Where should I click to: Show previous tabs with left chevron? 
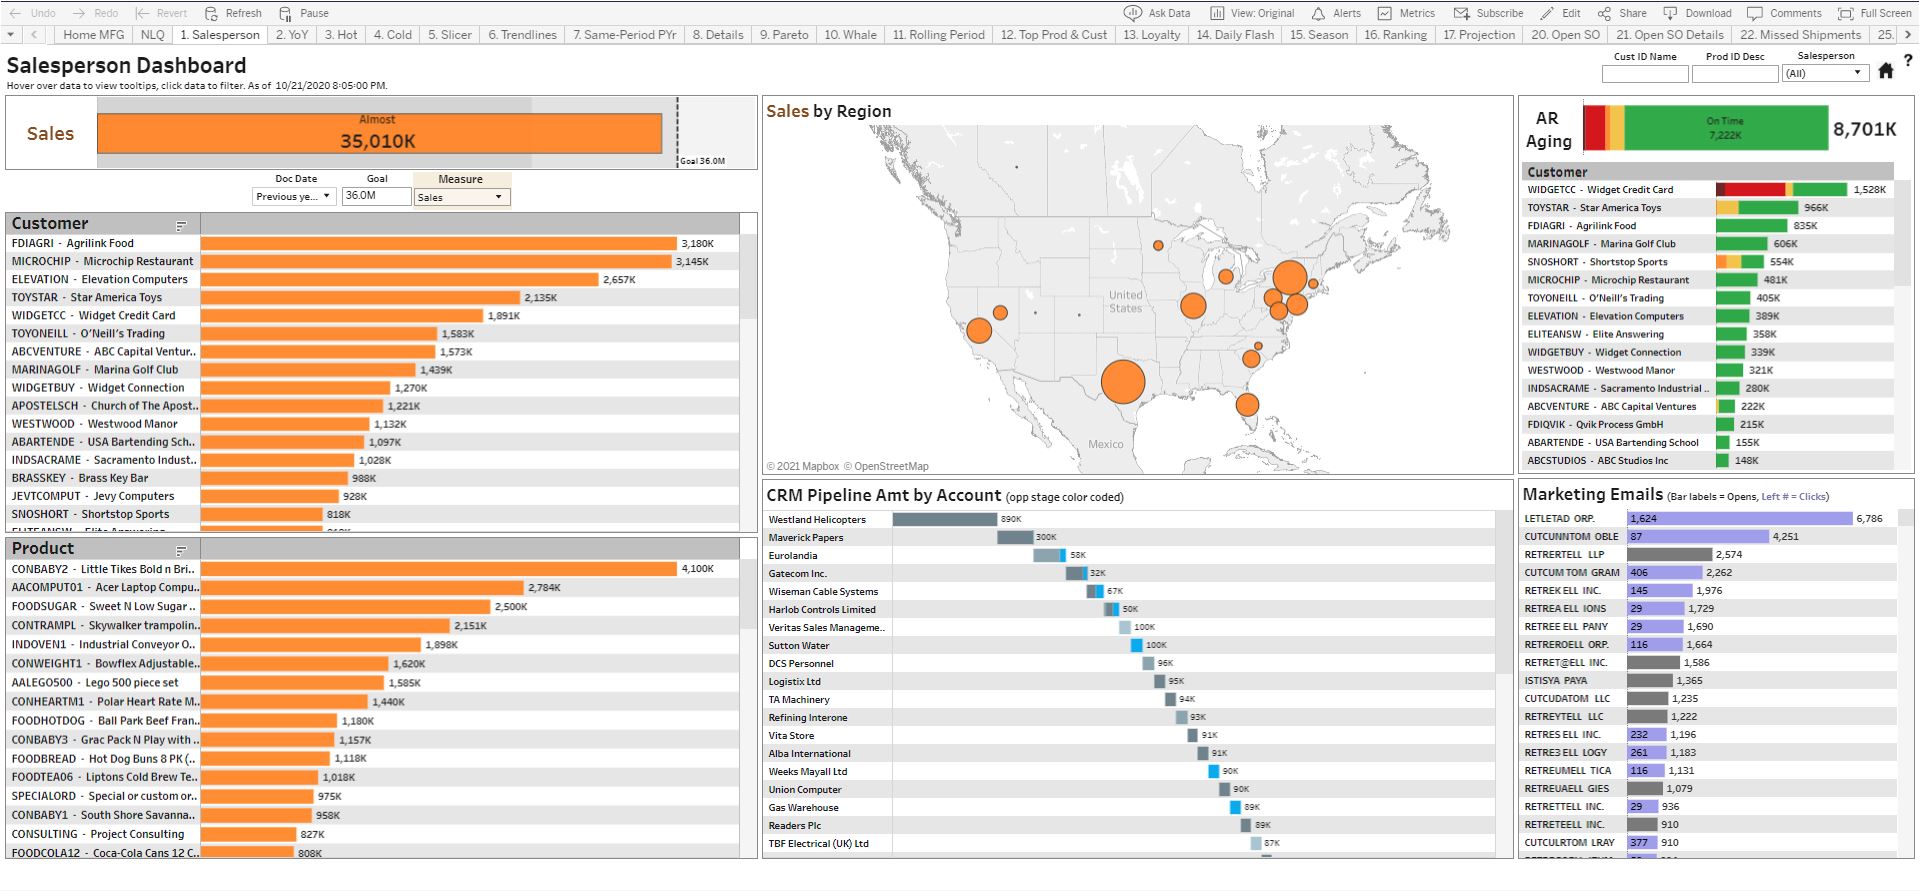click(35, 34)
